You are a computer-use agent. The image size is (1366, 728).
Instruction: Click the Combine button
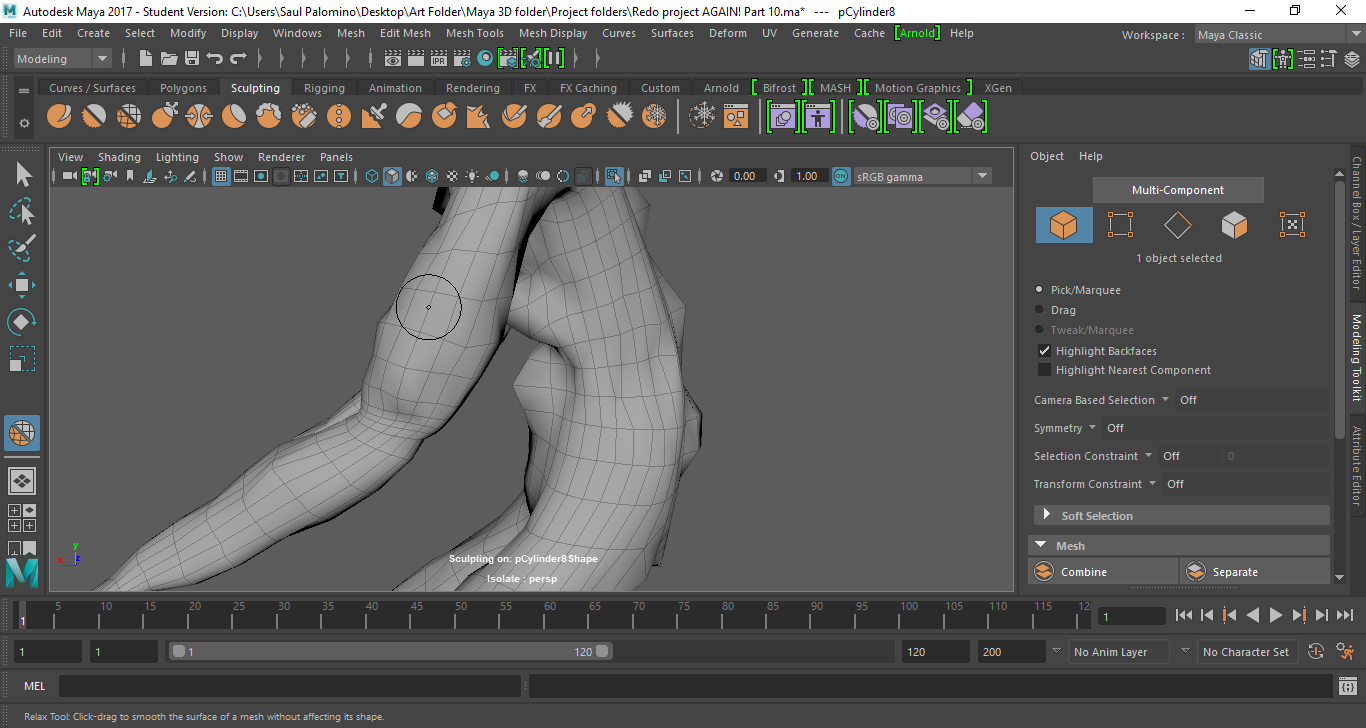(1084, 572)
